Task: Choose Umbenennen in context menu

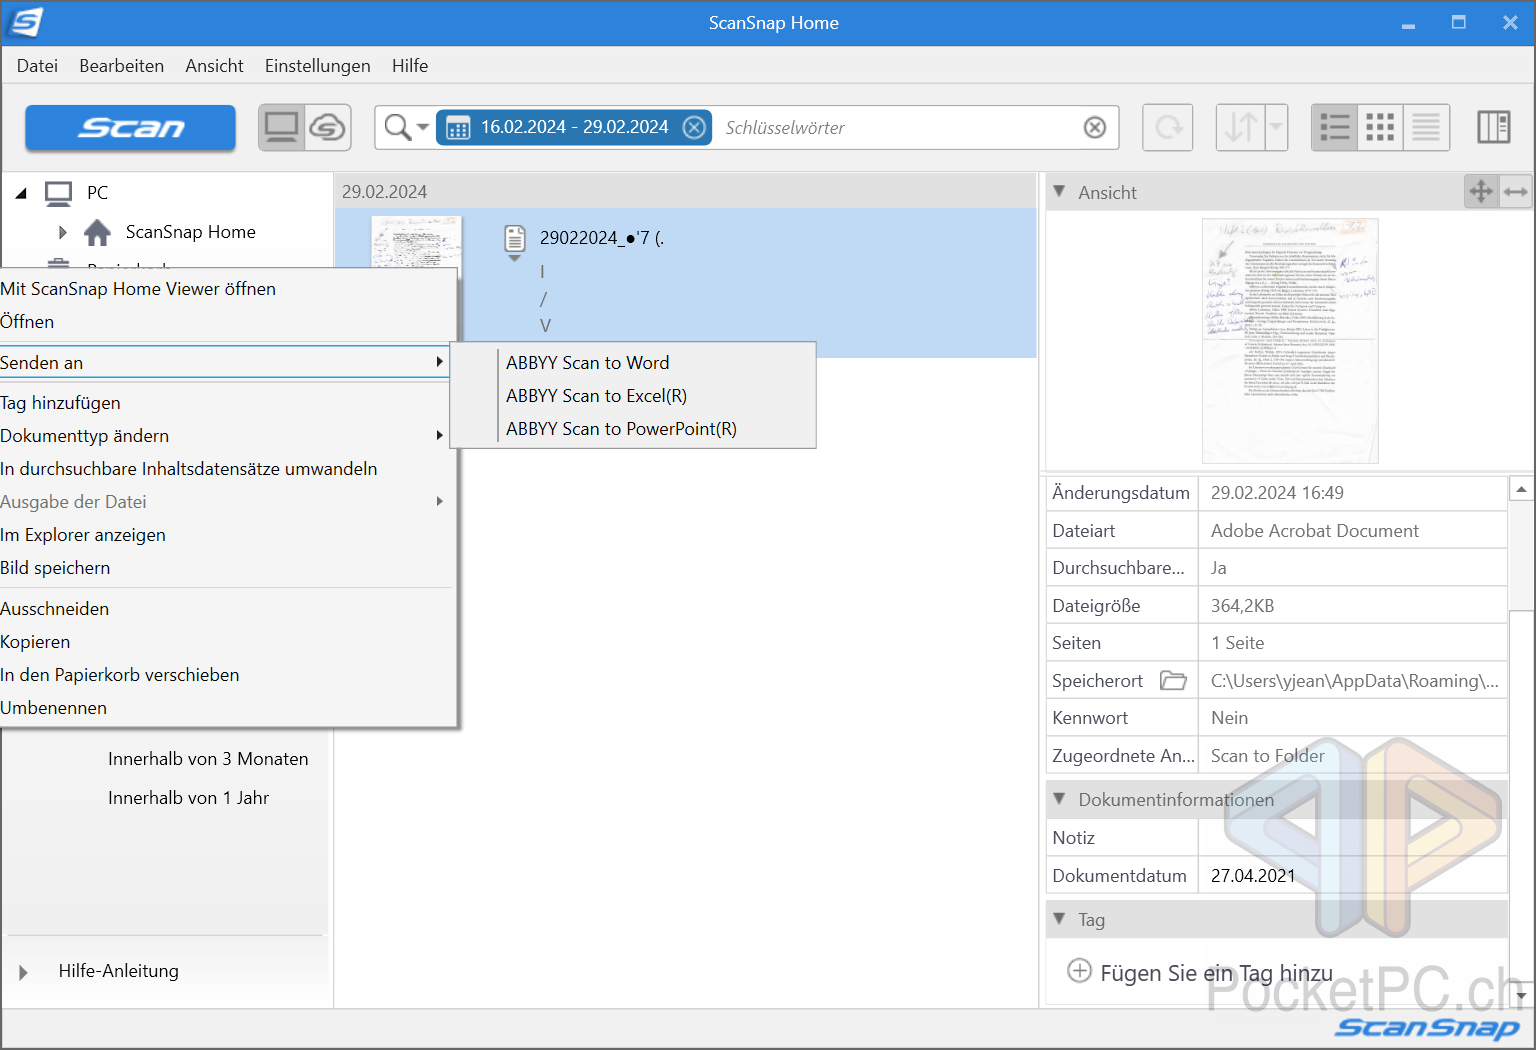Action: click(226, 708)
